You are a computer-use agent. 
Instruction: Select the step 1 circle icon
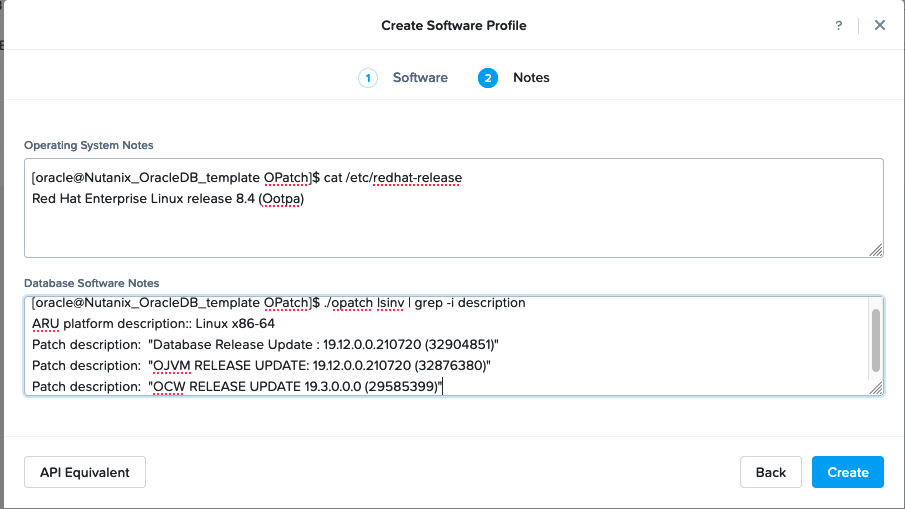point(368,78)
